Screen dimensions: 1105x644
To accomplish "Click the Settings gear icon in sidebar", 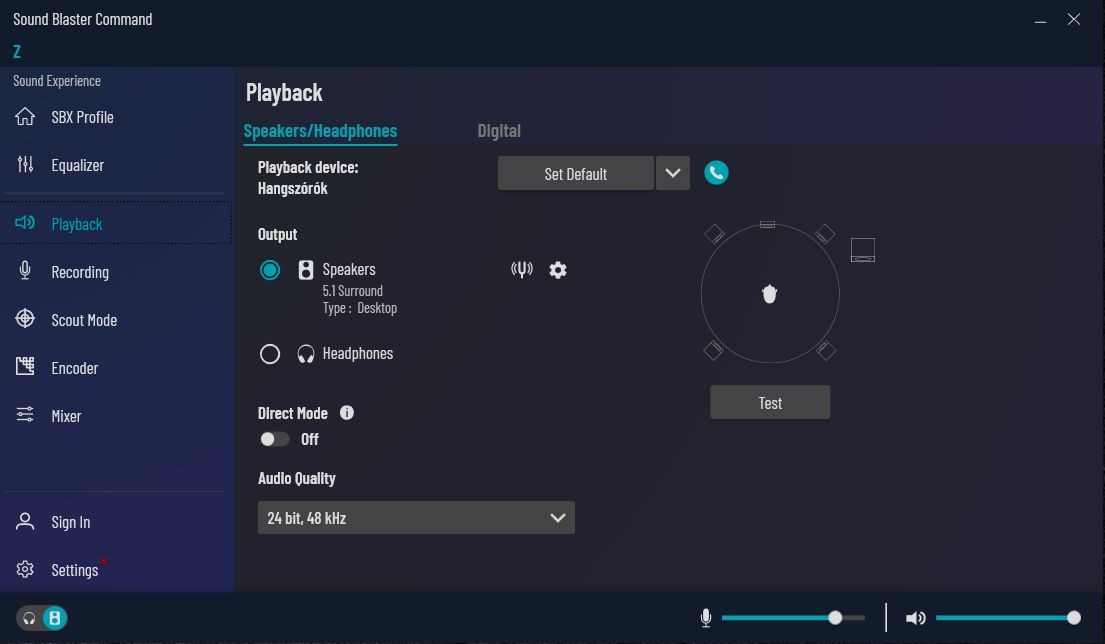I will coord(25,569).
